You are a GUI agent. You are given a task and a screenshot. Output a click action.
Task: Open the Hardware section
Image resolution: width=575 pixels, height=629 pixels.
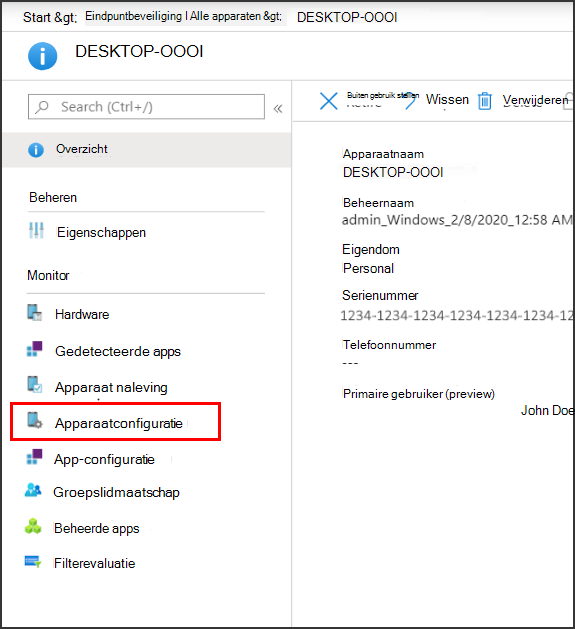pos(82,314)
